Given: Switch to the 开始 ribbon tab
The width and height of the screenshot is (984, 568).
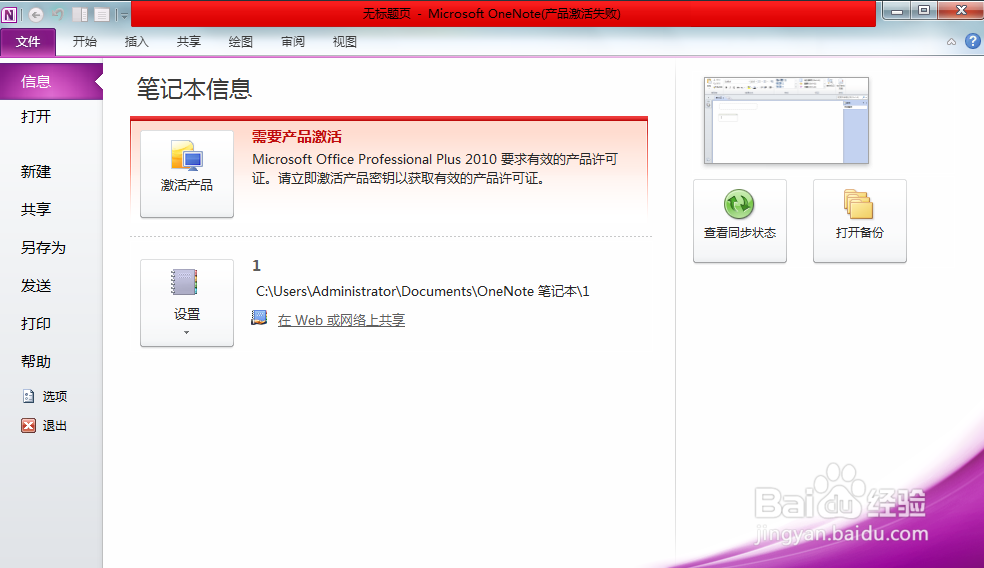Looking at the screenshot, I should 85,42.
